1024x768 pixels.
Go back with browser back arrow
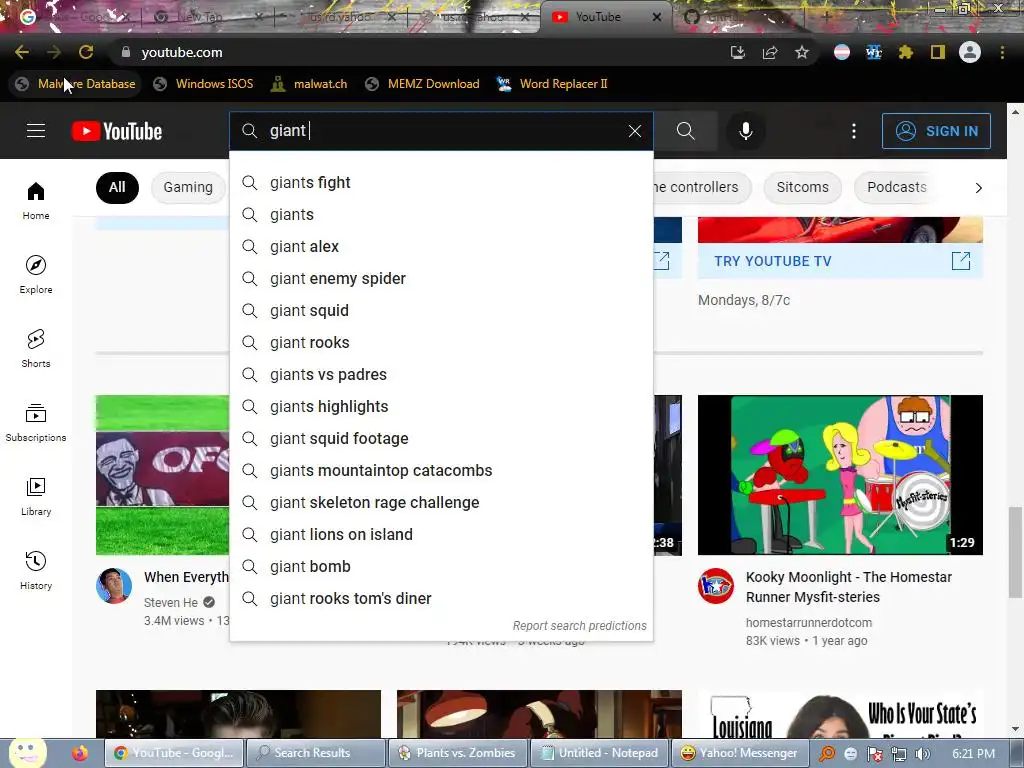coord(22,52)
